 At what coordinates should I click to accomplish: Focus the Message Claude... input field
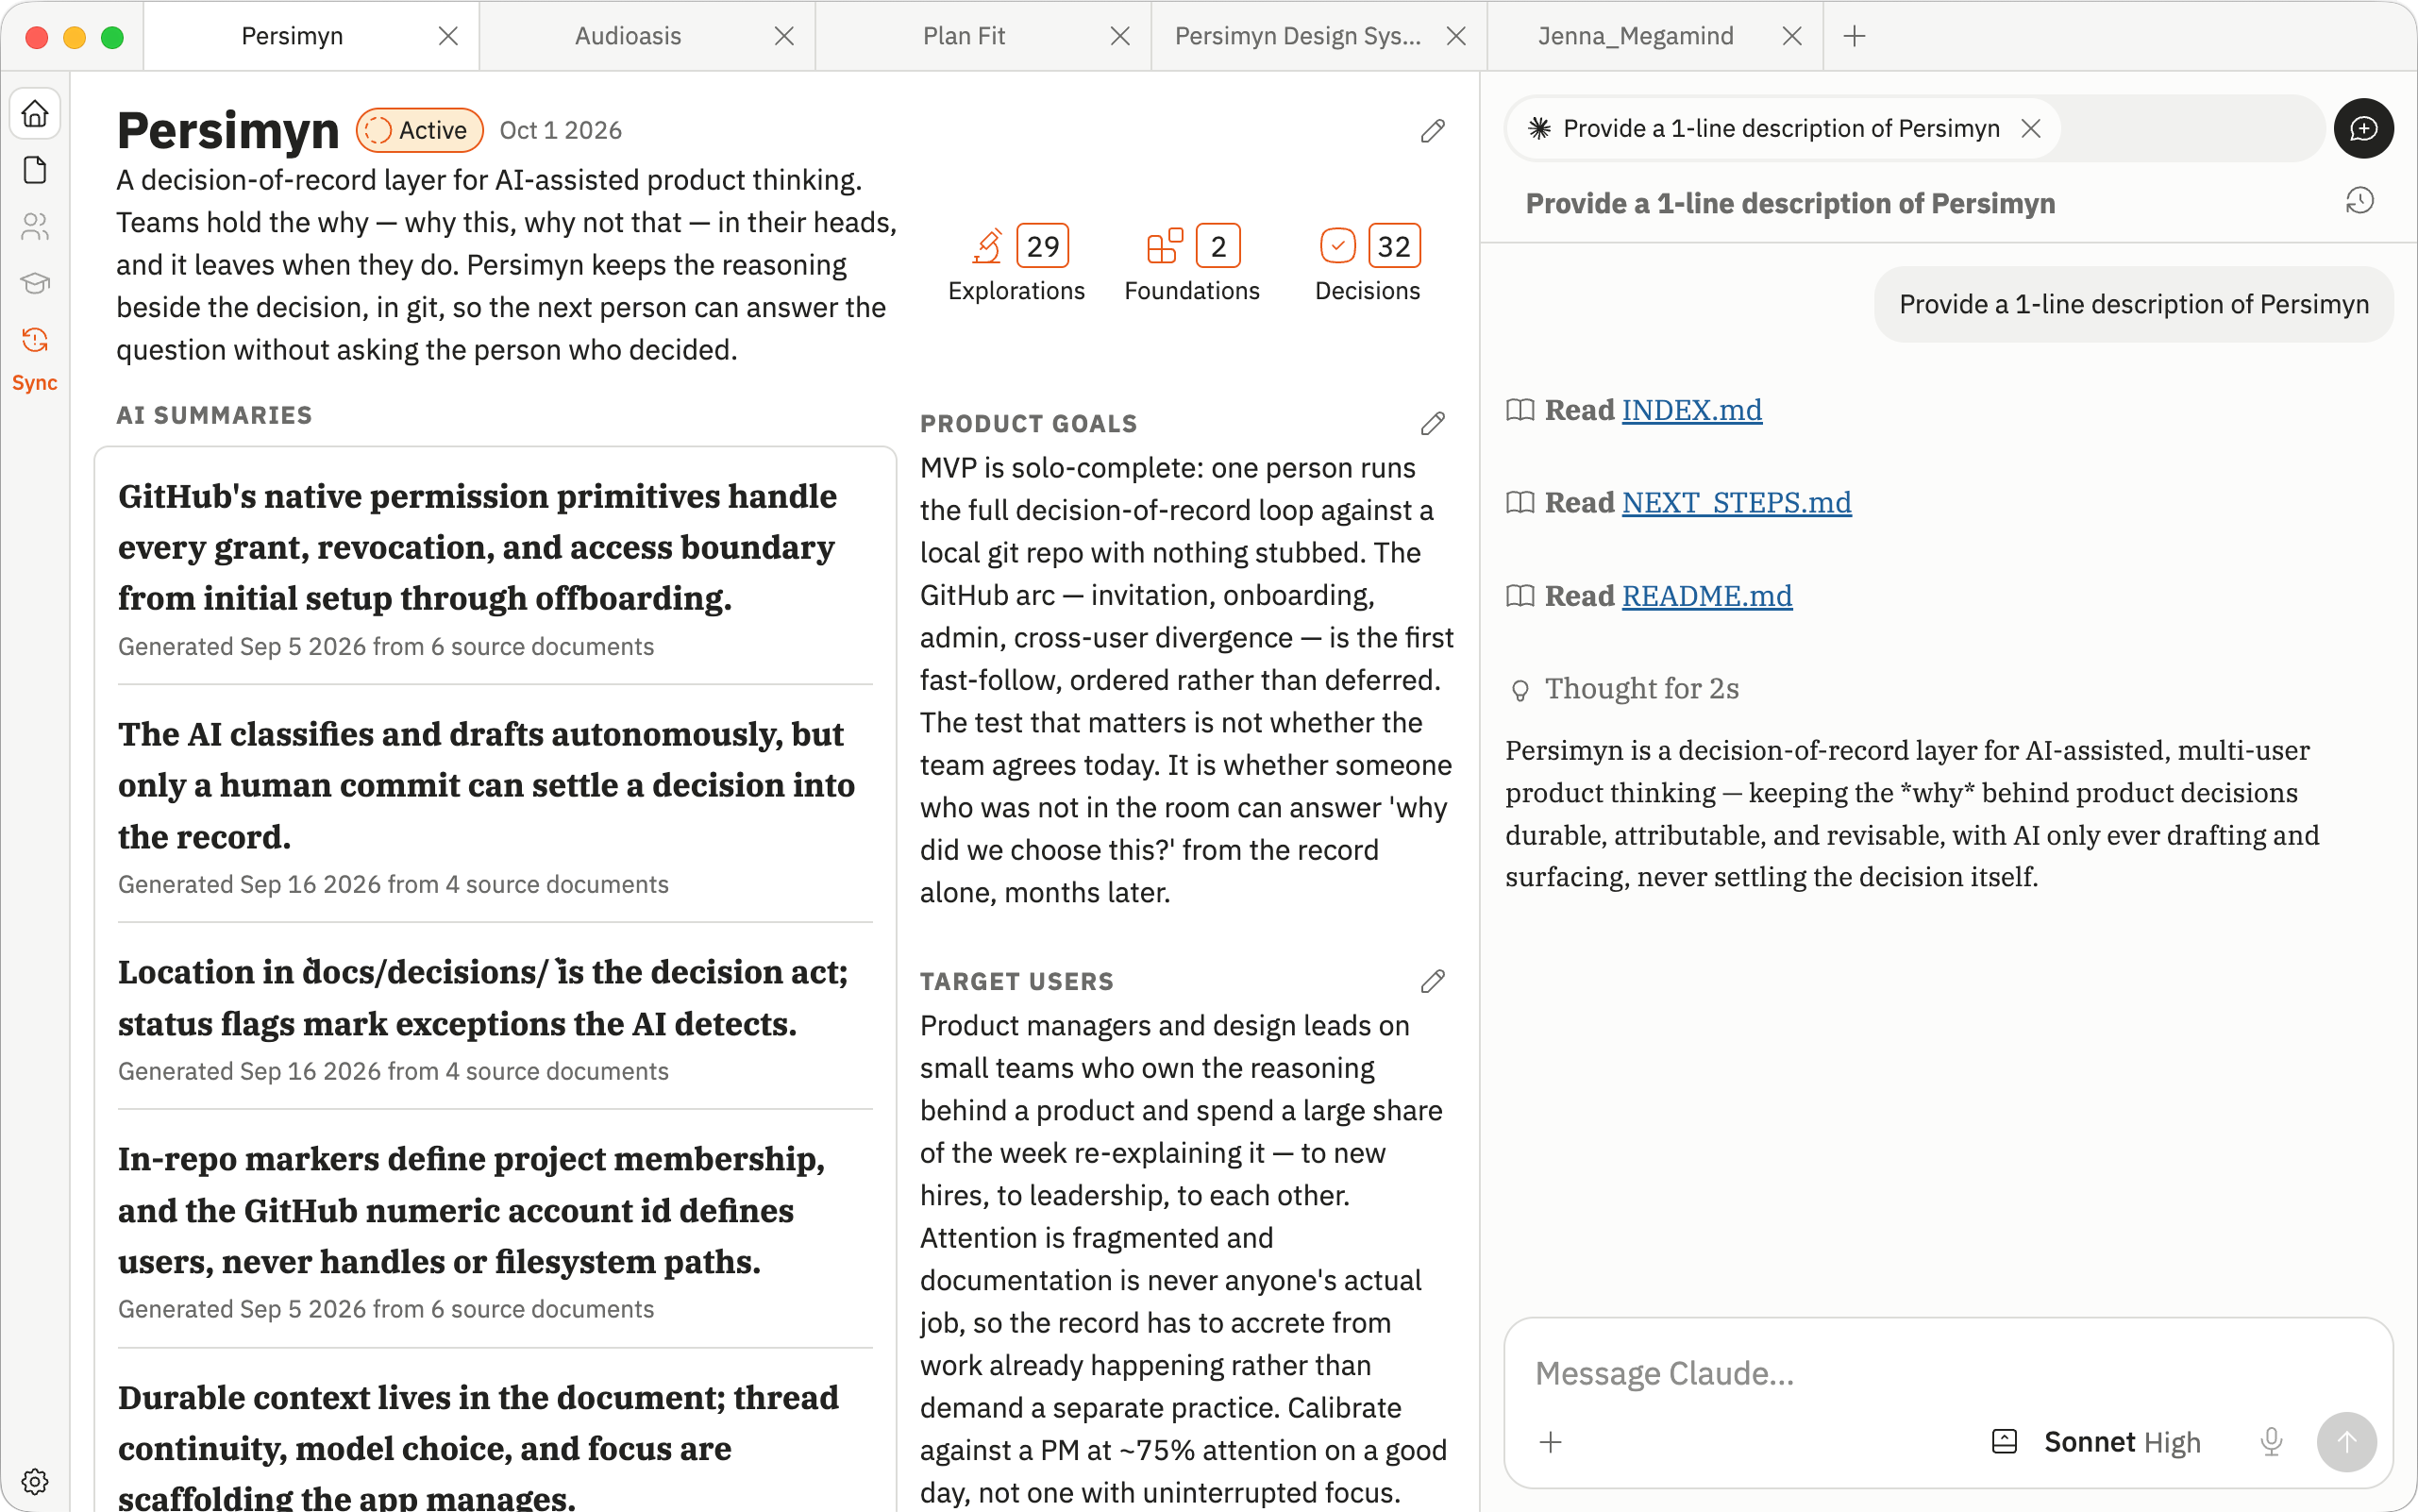(x=1948, y=1373)
